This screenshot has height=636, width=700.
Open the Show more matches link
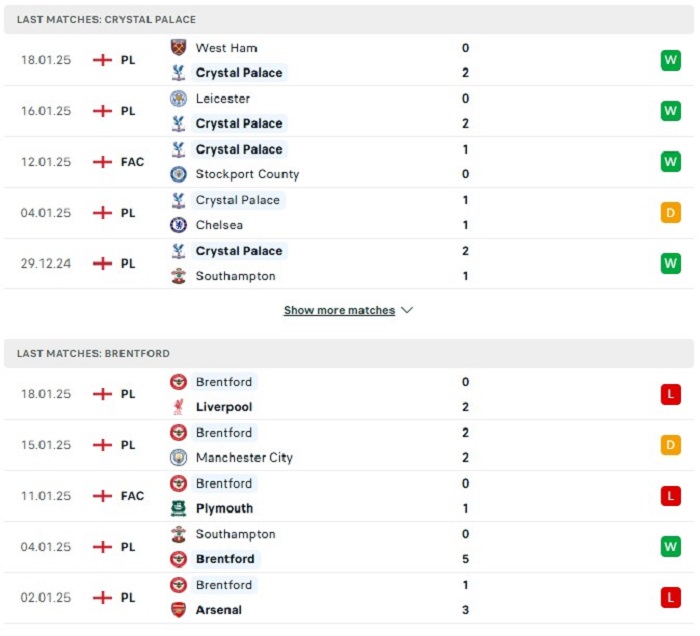[339, 310]
